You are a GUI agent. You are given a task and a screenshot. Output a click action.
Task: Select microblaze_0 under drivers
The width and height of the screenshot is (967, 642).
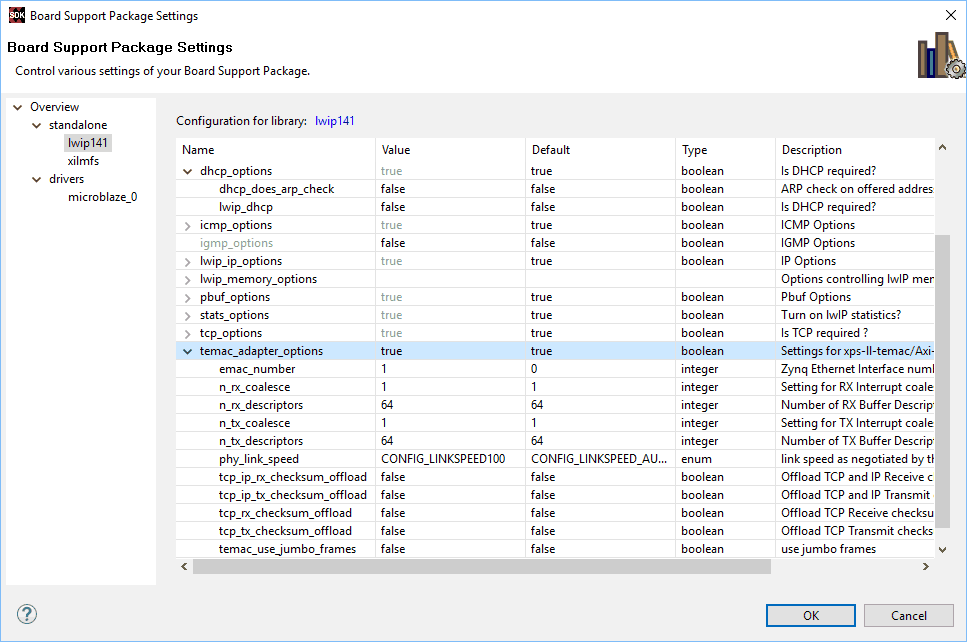point(102,197)
